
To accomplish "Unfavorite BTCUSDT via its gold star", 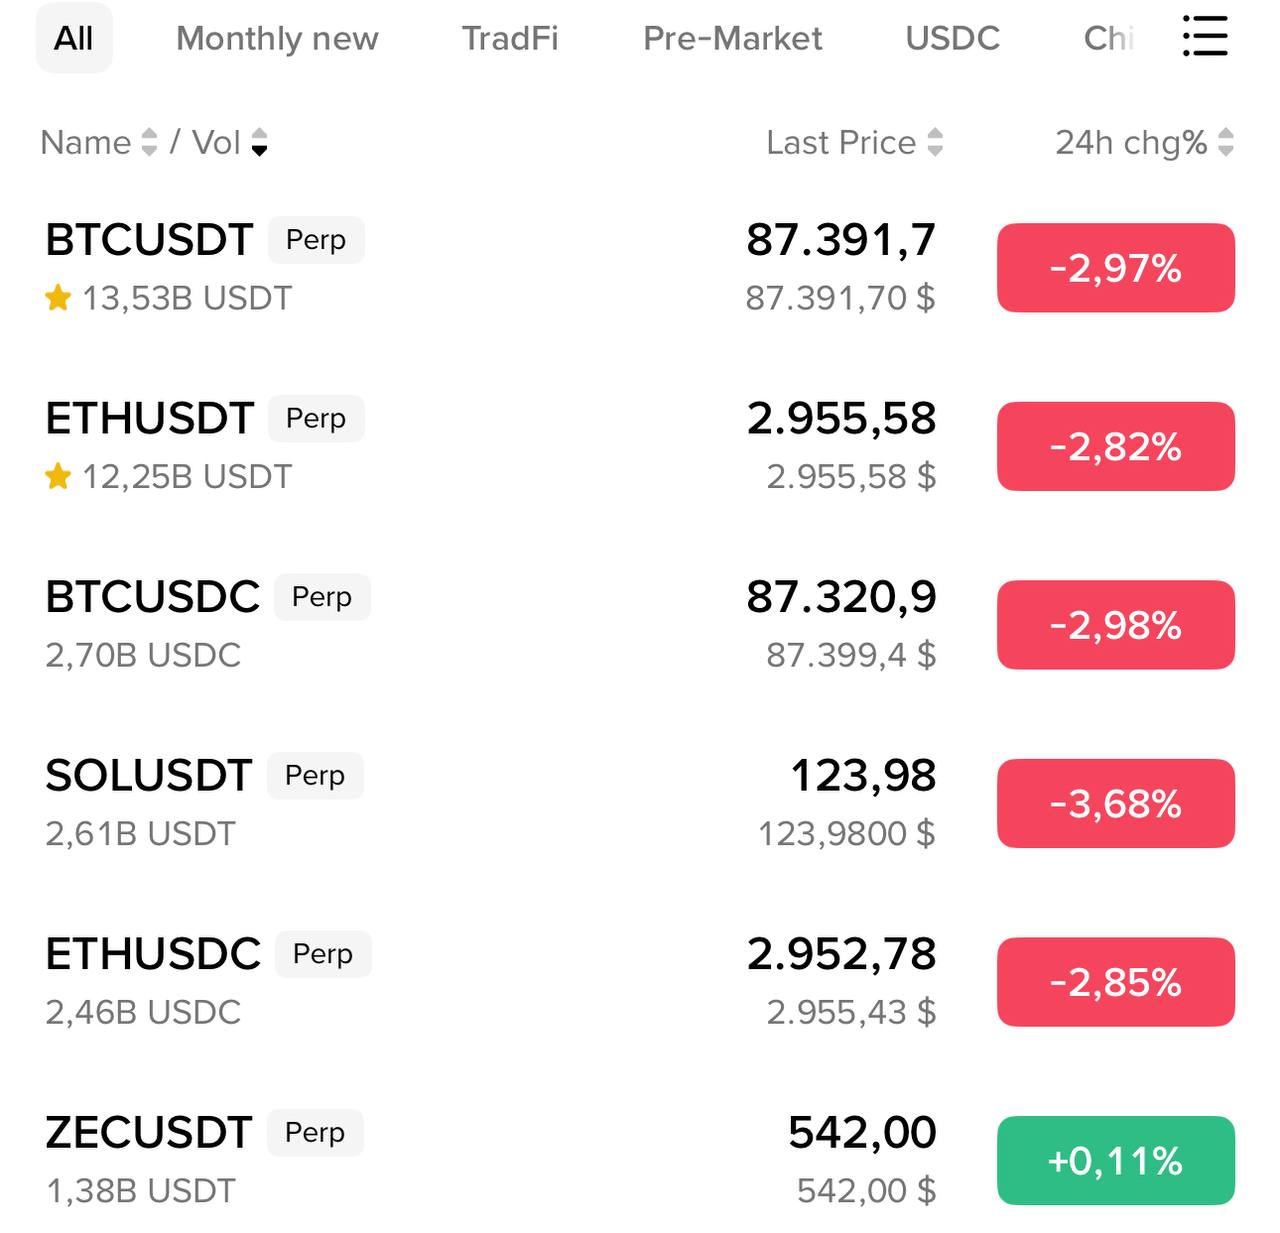I will 58,298.
